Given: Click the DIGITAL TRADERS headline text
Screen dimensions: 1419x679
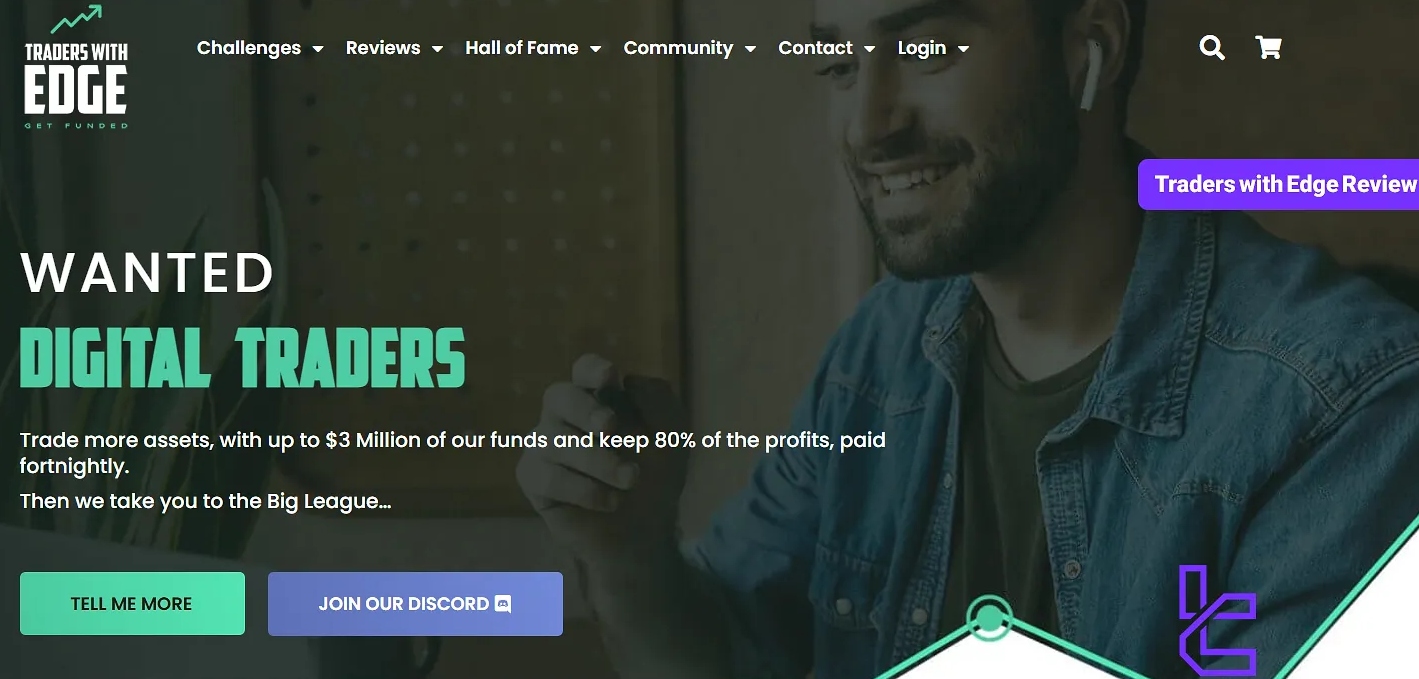Looking at the screenshot, I should click(x=243, y=358).
